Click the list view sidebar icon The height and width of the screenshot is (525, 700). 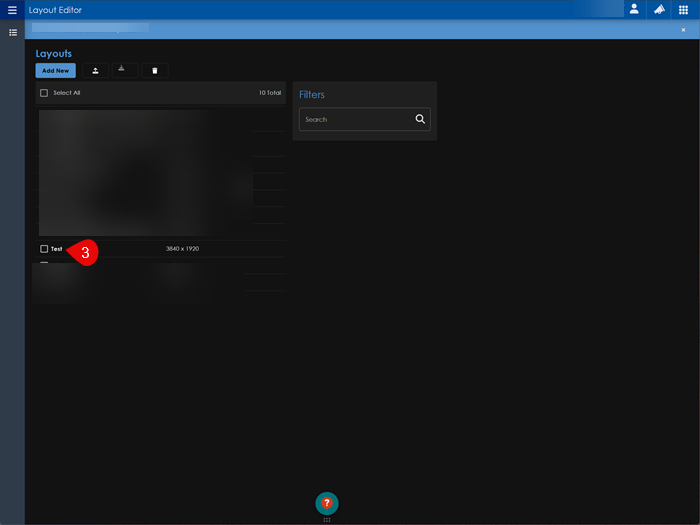coord(13,33)
